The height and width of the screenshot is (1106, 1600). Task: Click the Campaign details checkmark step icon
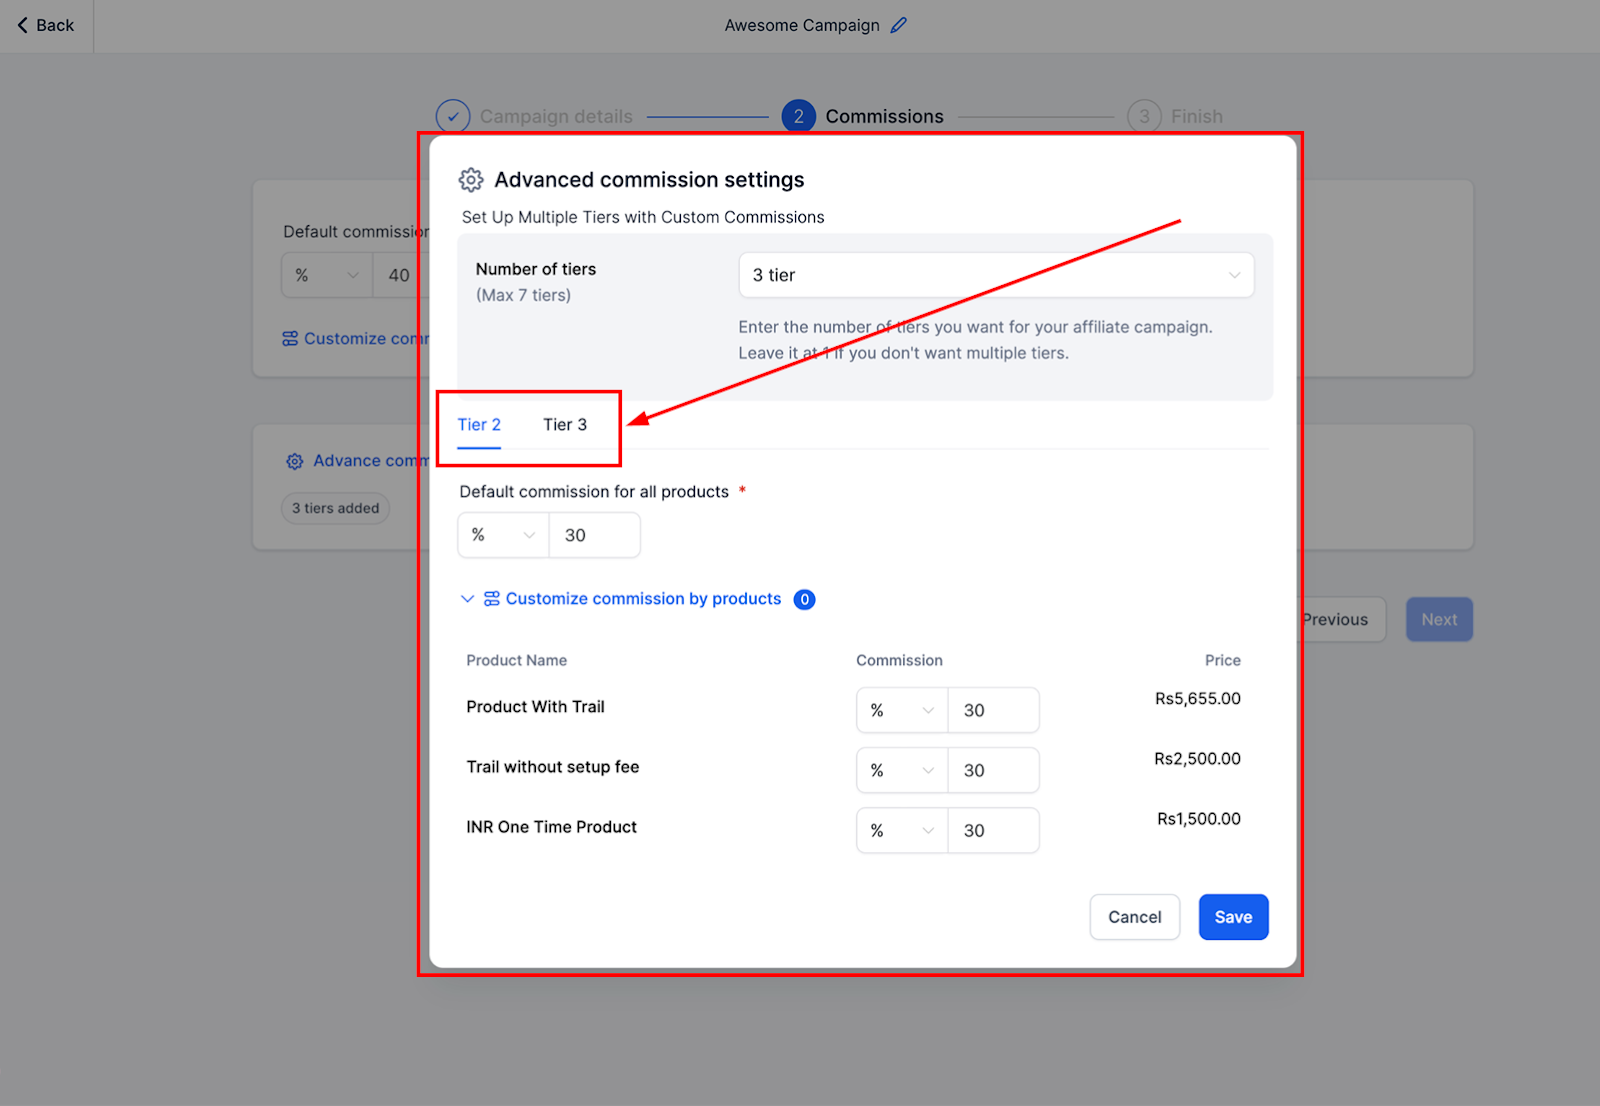(x=453, y=116)
